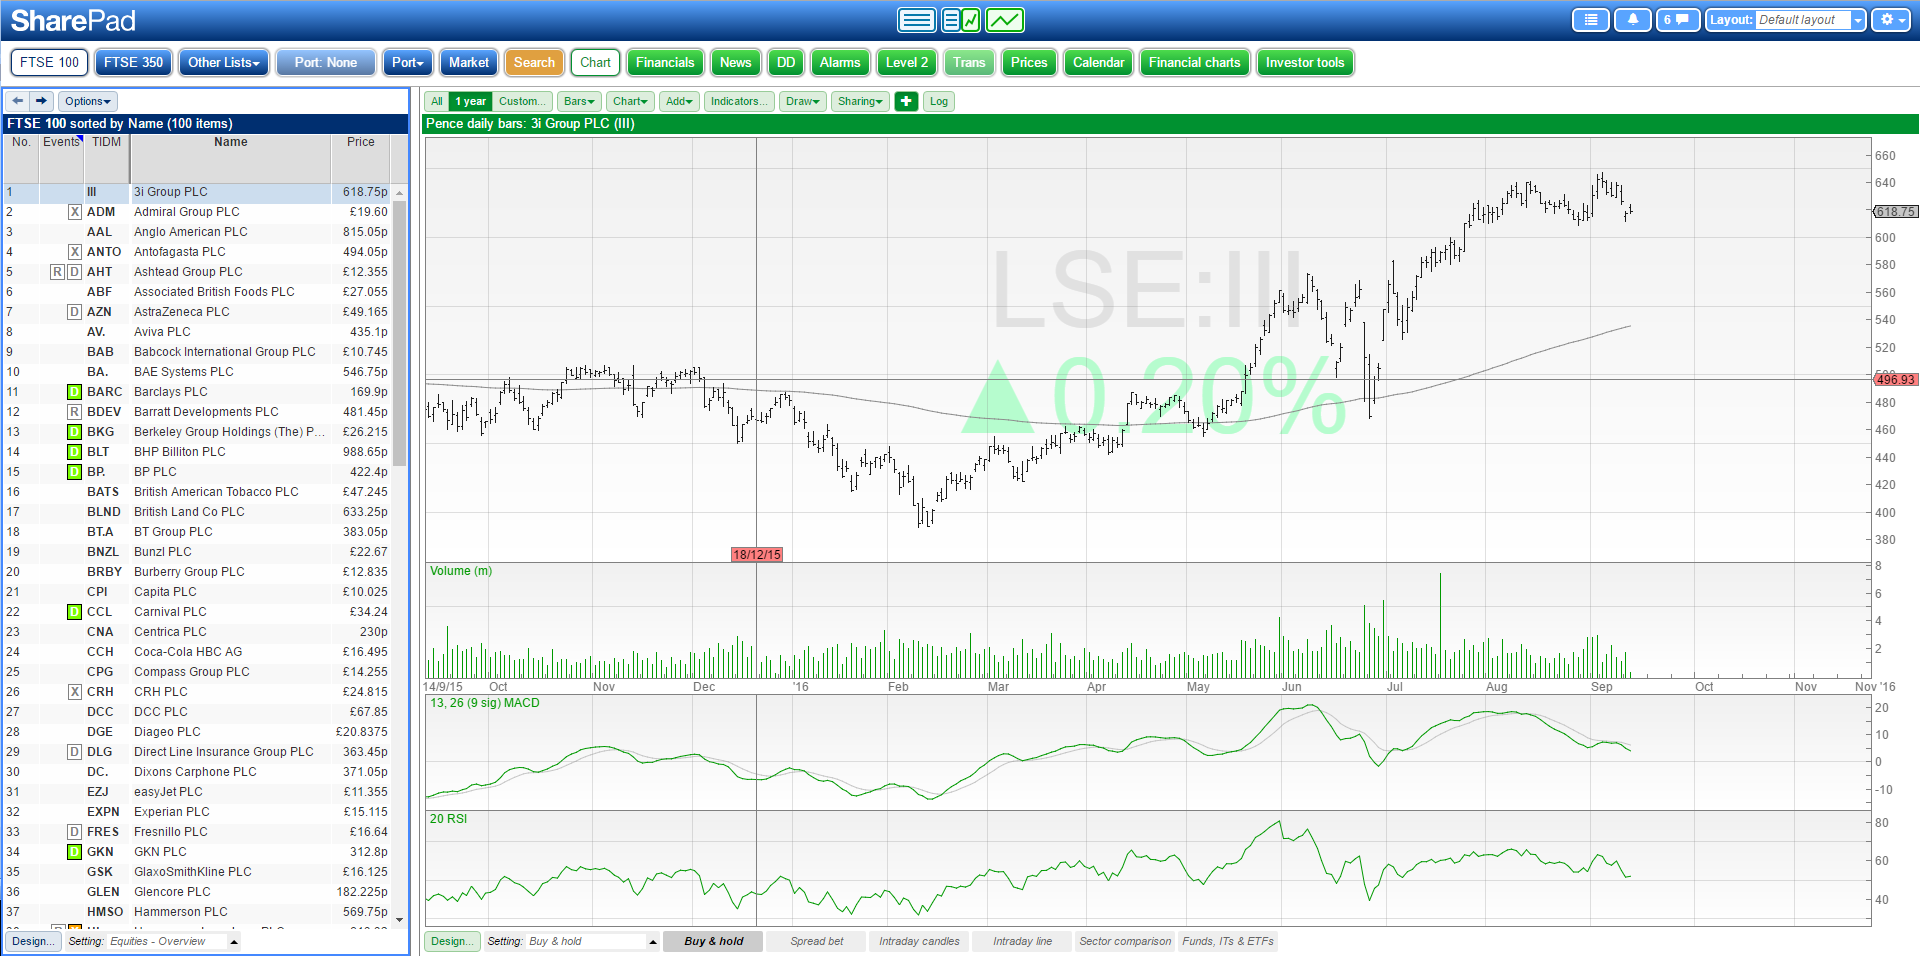Select the Aviva PLC row

[x=197, y=332]
